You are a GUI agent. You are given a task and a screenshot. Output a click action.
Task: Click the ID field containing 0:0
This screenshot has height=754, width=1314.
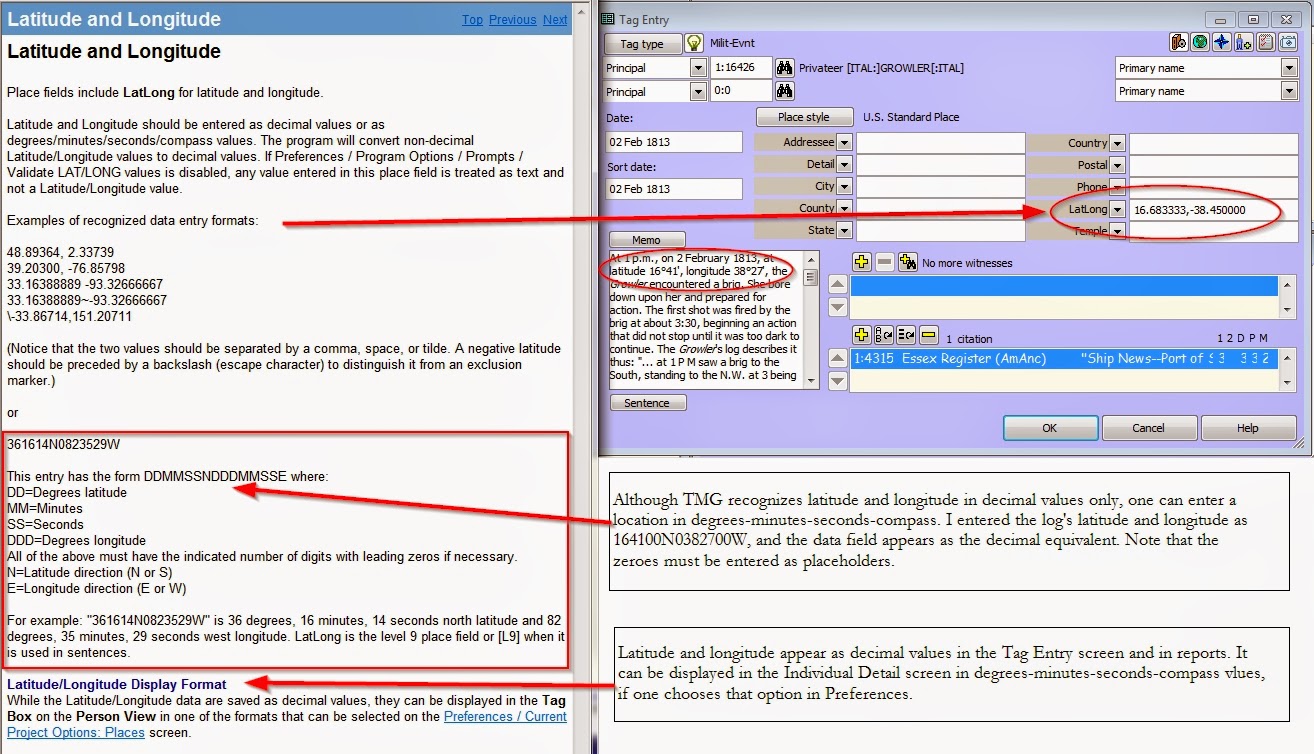[741, 91]
